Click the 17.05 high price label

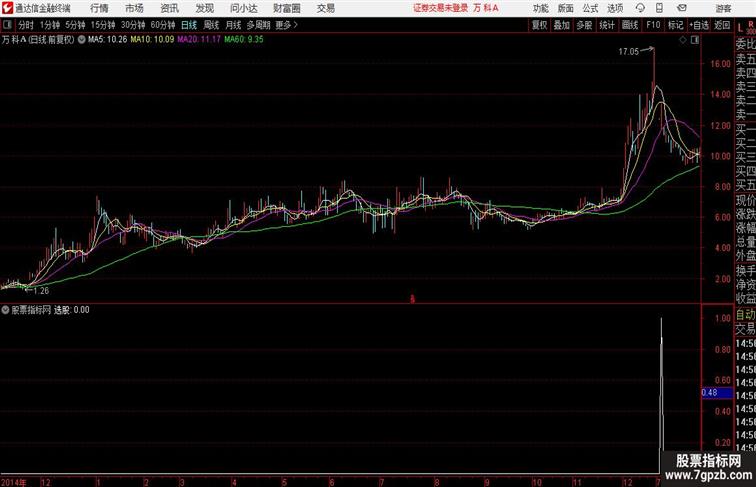629,52
